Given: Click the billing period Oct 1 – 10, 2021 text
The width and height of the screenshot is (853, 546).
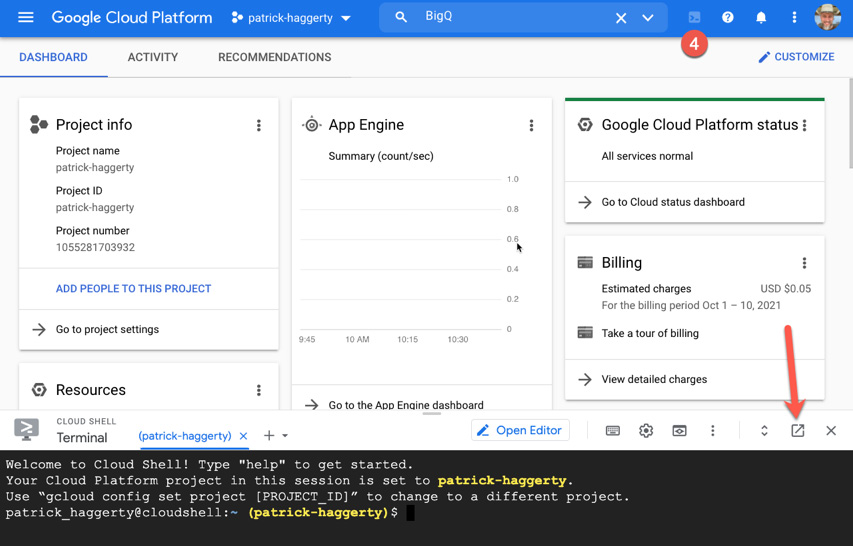Looking at the screenshot, I should pos(691,306).
